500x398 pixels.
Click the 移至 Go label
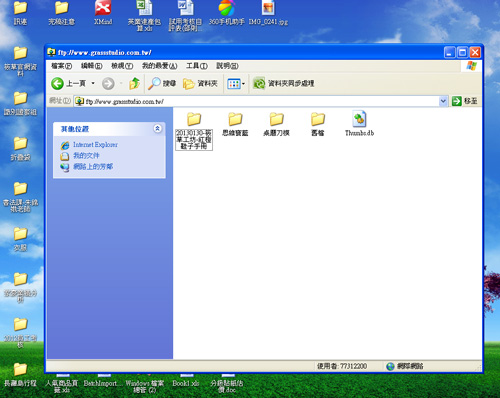[471, 101]
